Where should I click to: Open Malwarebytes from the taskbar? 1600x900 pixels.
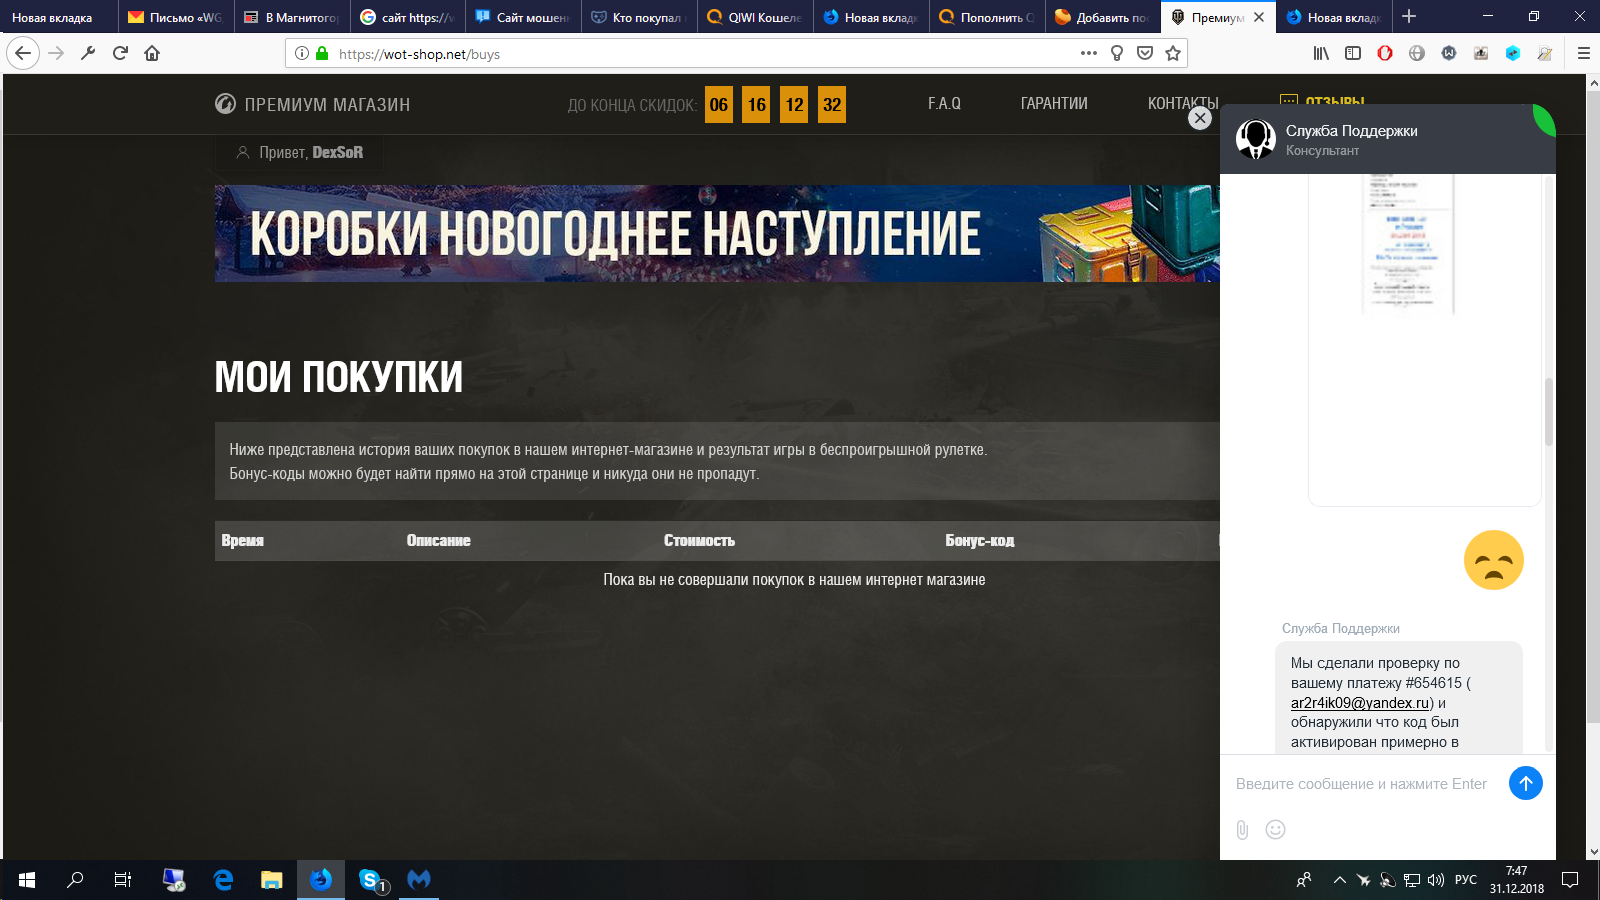[419, 880]
